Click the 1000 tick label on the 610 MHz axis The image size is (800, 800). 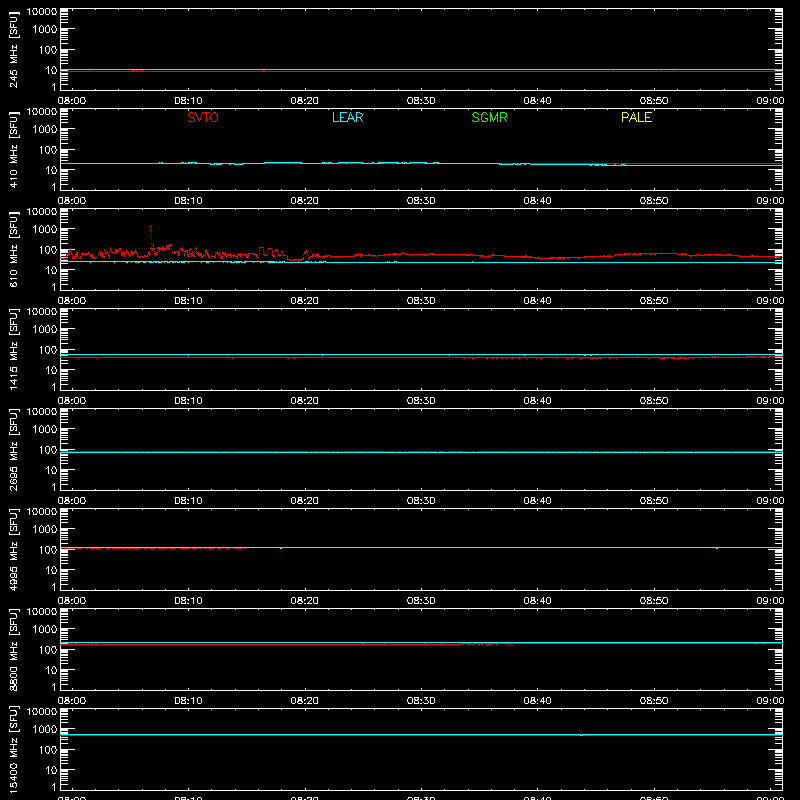click(45, 229)
